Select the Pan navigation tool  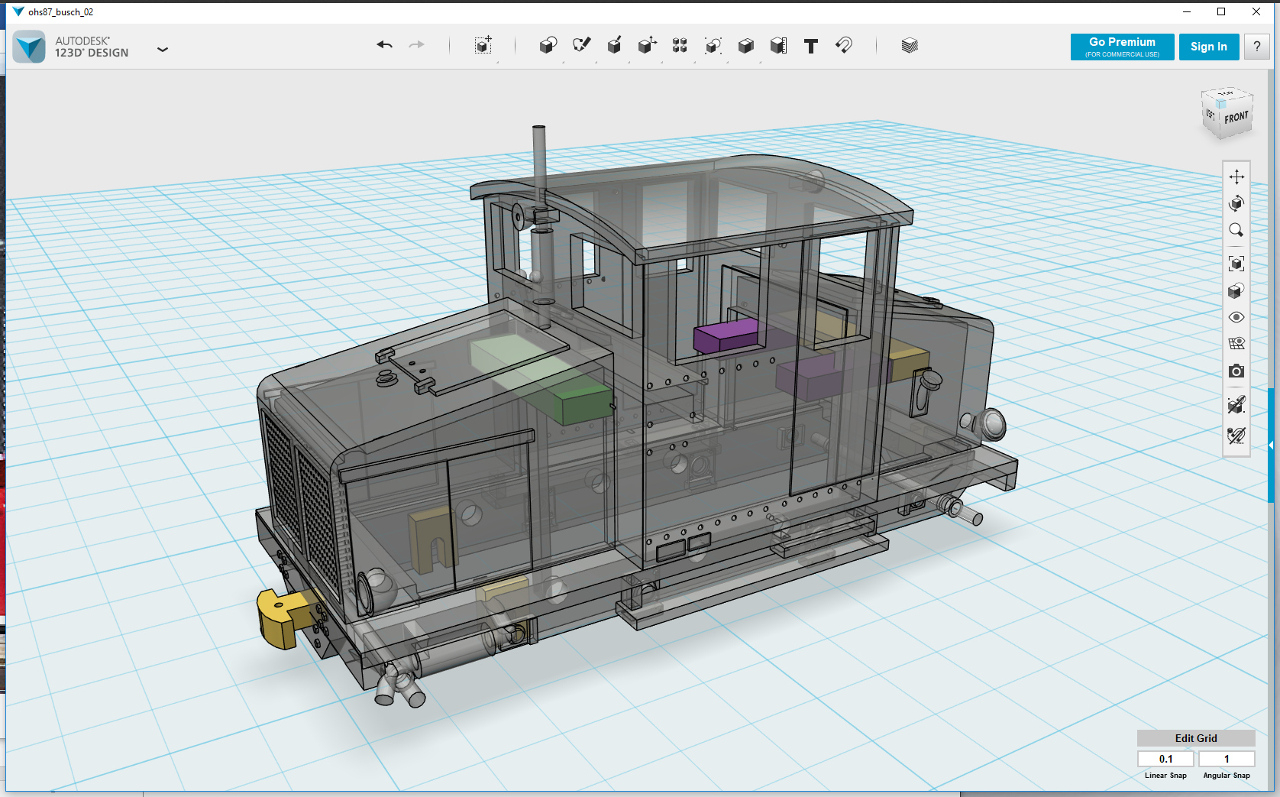tap(1237, 177)
